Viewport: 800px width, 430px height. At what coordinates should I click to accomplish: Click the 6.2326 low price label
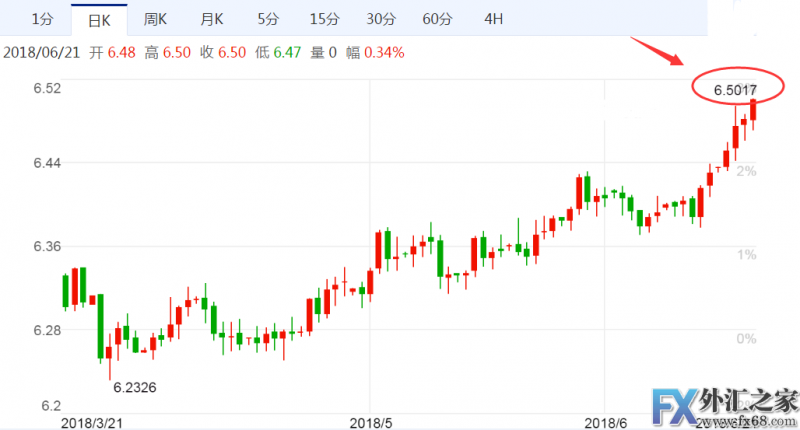pyautogui.click(x=133, y=387)
